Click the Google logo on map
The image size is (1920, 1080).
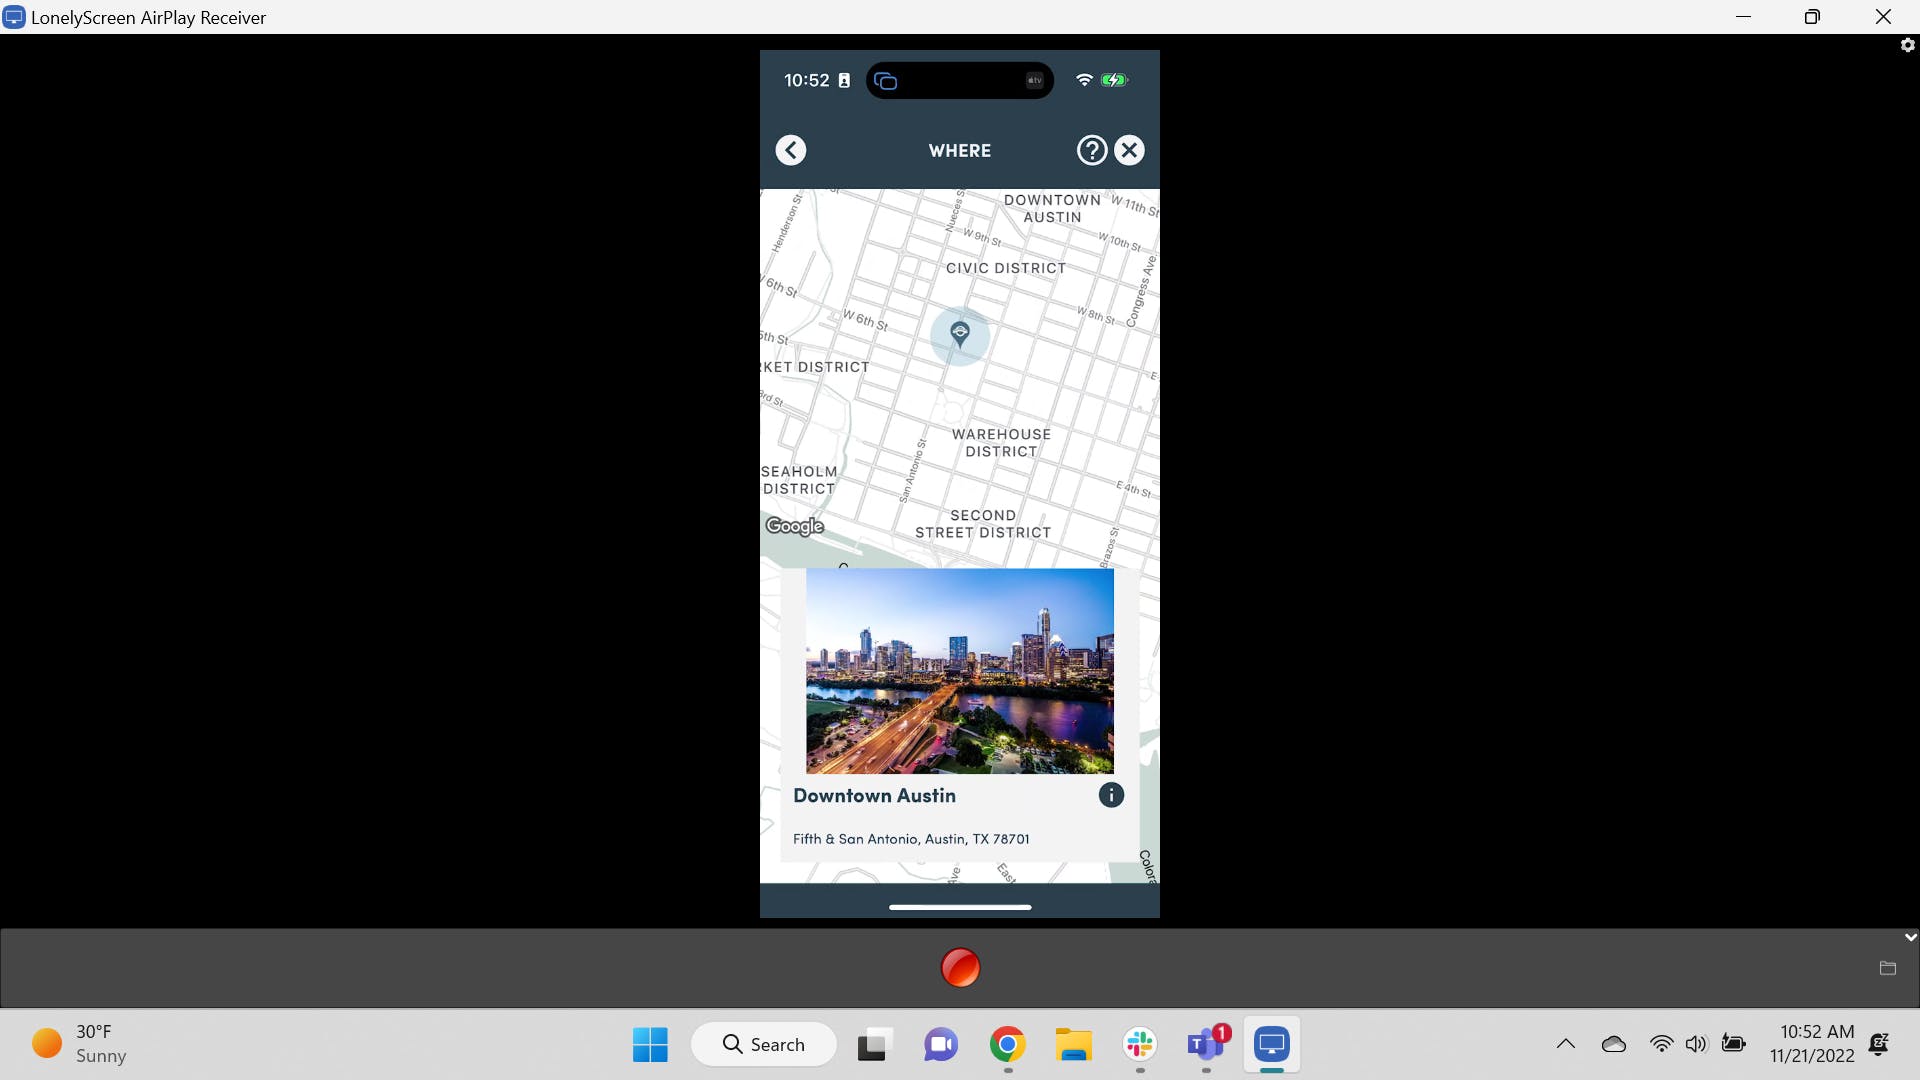[x=794, y=526]
